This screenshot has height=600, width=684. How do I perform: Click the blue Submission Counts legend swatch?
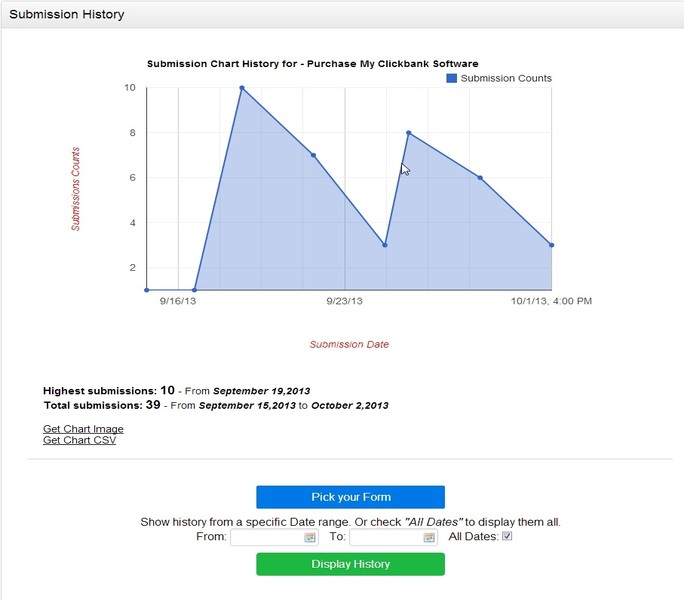tap(452, 78)
